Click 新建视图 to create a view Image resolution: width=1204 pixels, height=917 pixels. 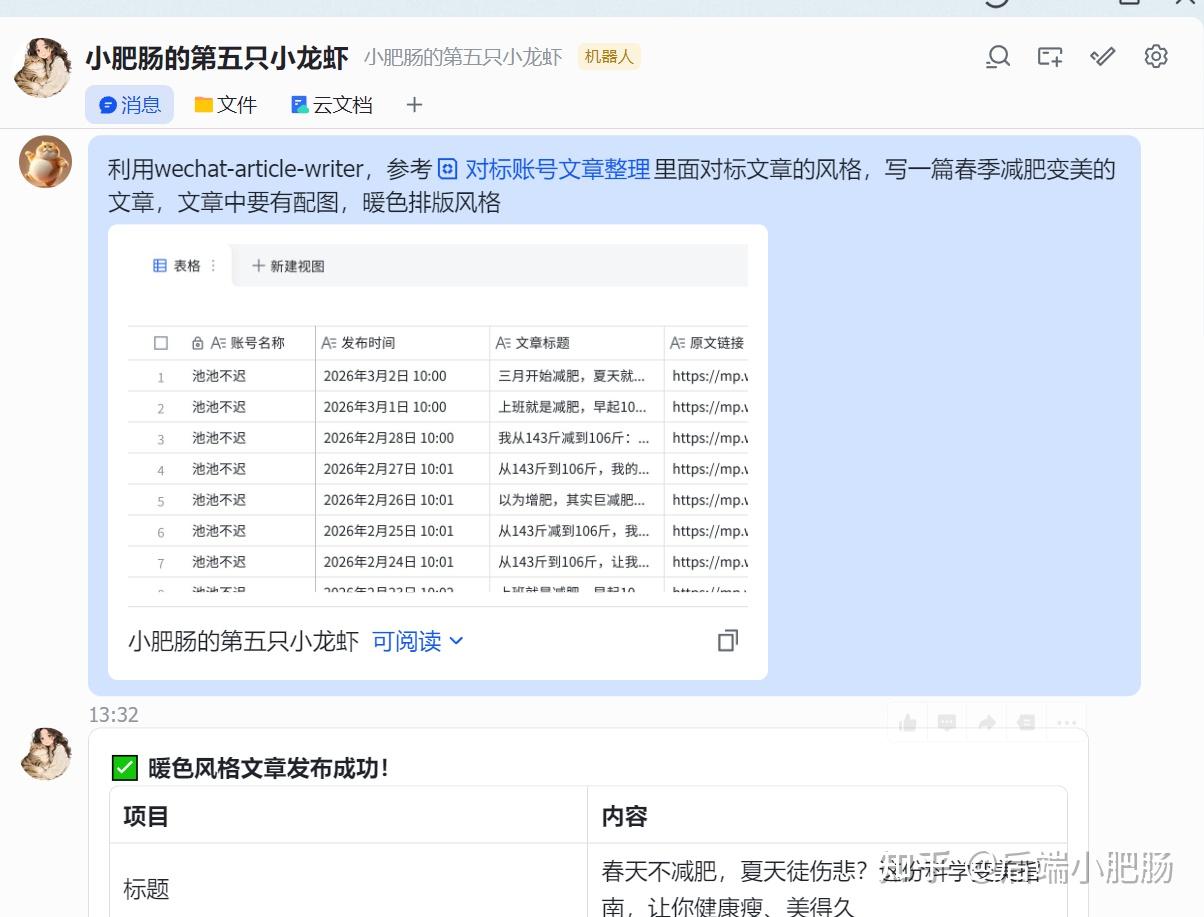point(288,266)
